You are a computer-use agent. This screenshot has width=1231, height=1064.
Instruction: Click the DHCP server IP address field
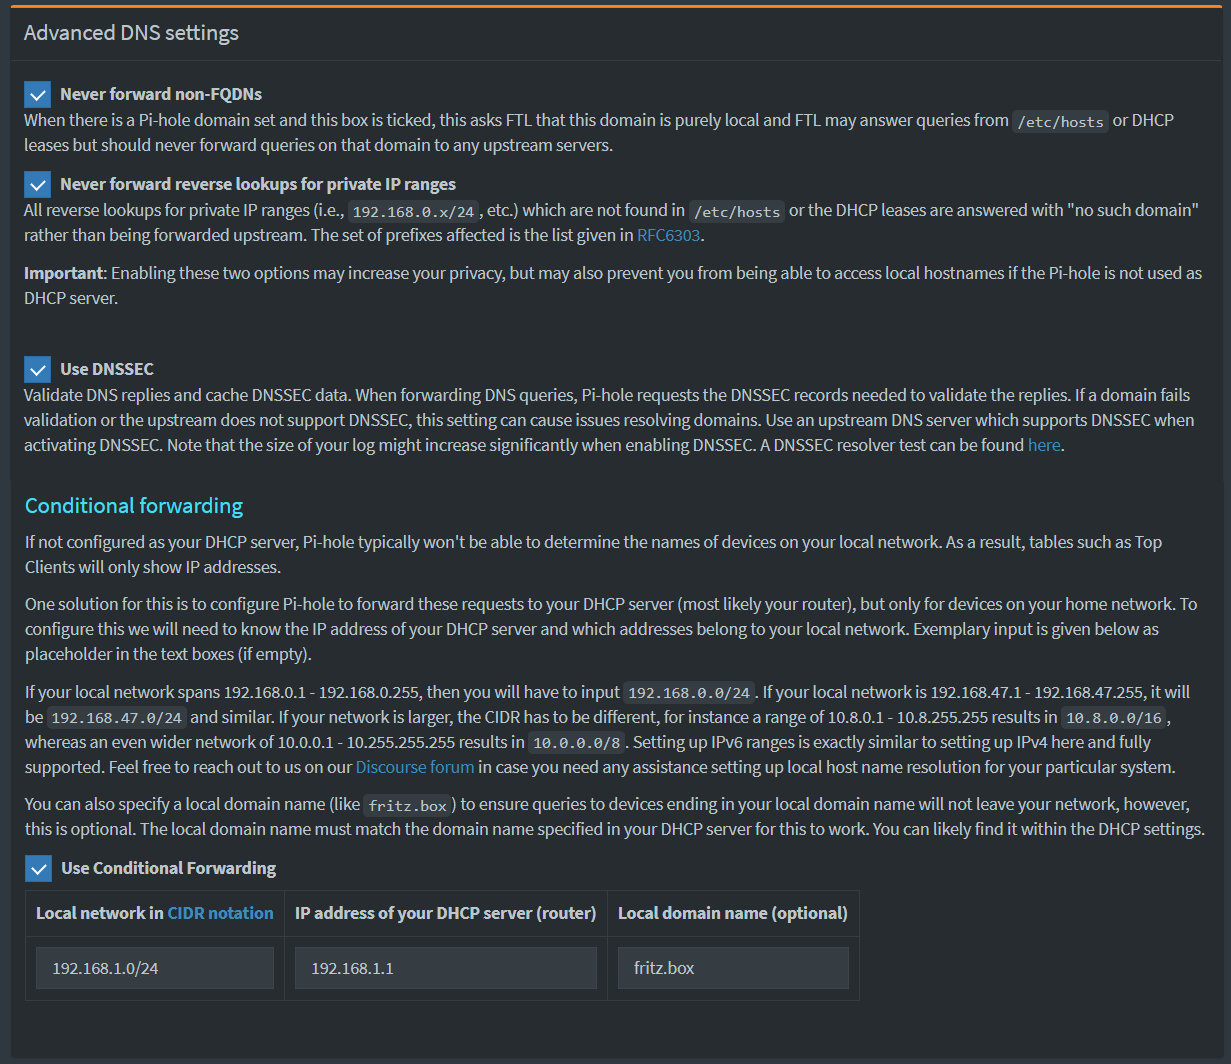coord(446,968)
